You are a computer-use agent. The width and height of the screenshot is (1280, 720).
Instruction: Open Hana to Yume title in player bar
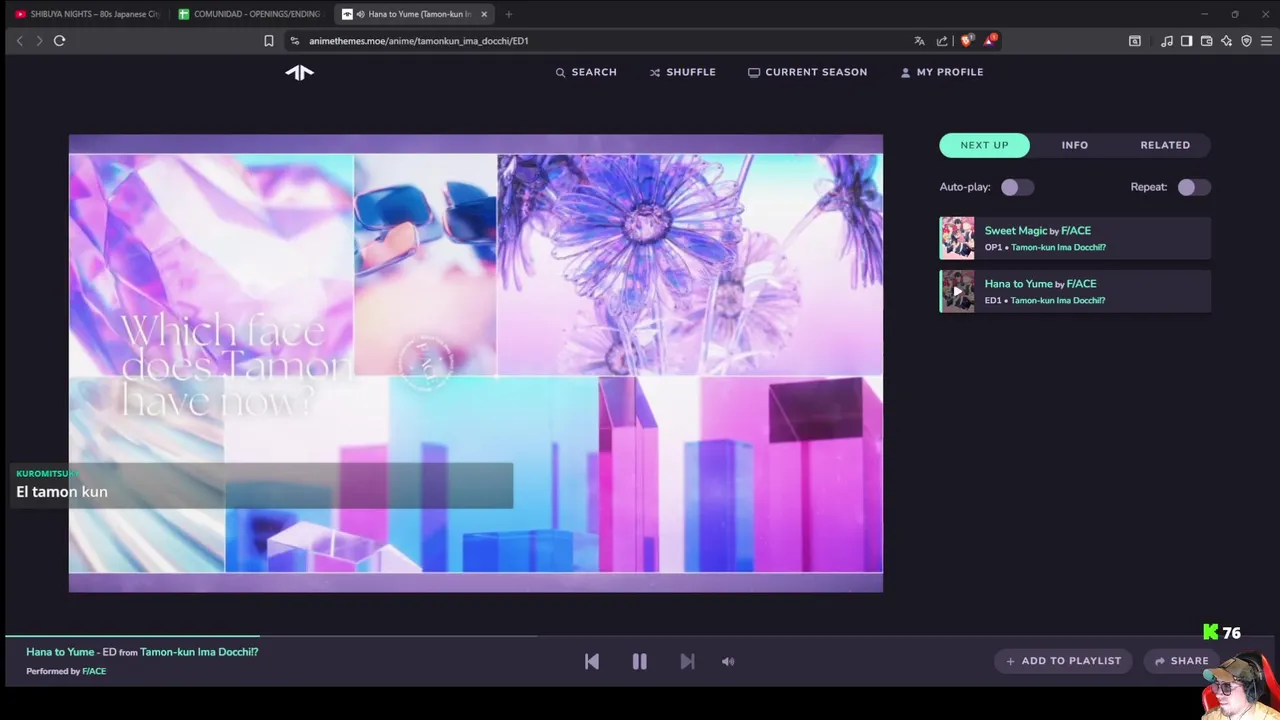point(60,652)
